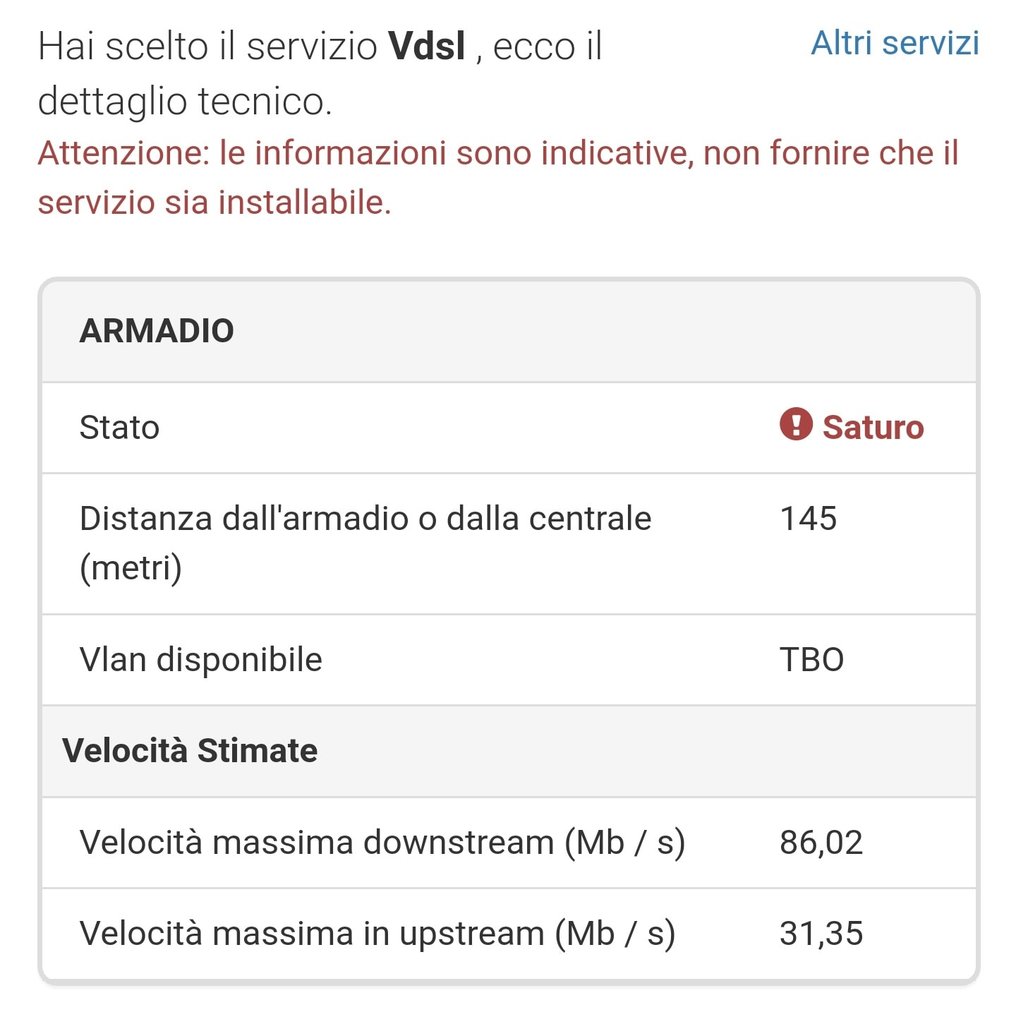Viewport: 1016px width, 1024px height.
Task: Click the Hai scelto il servizio text
Action: 208,47
